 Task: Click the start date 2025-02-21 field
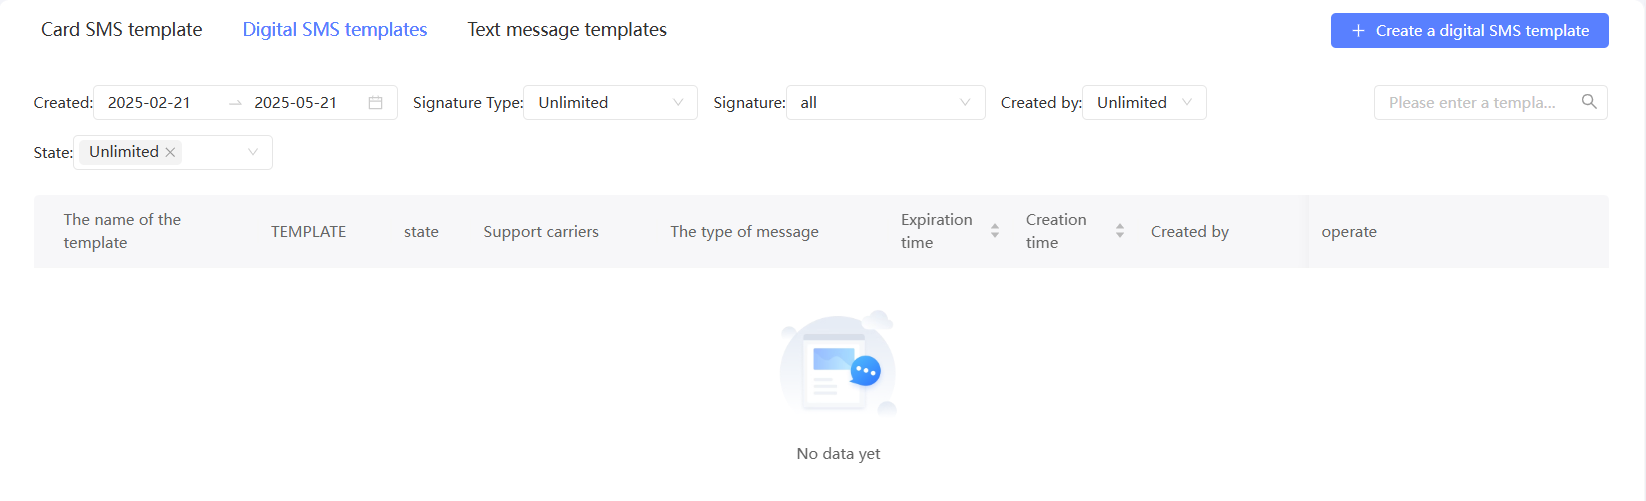[x=149, y=103]
